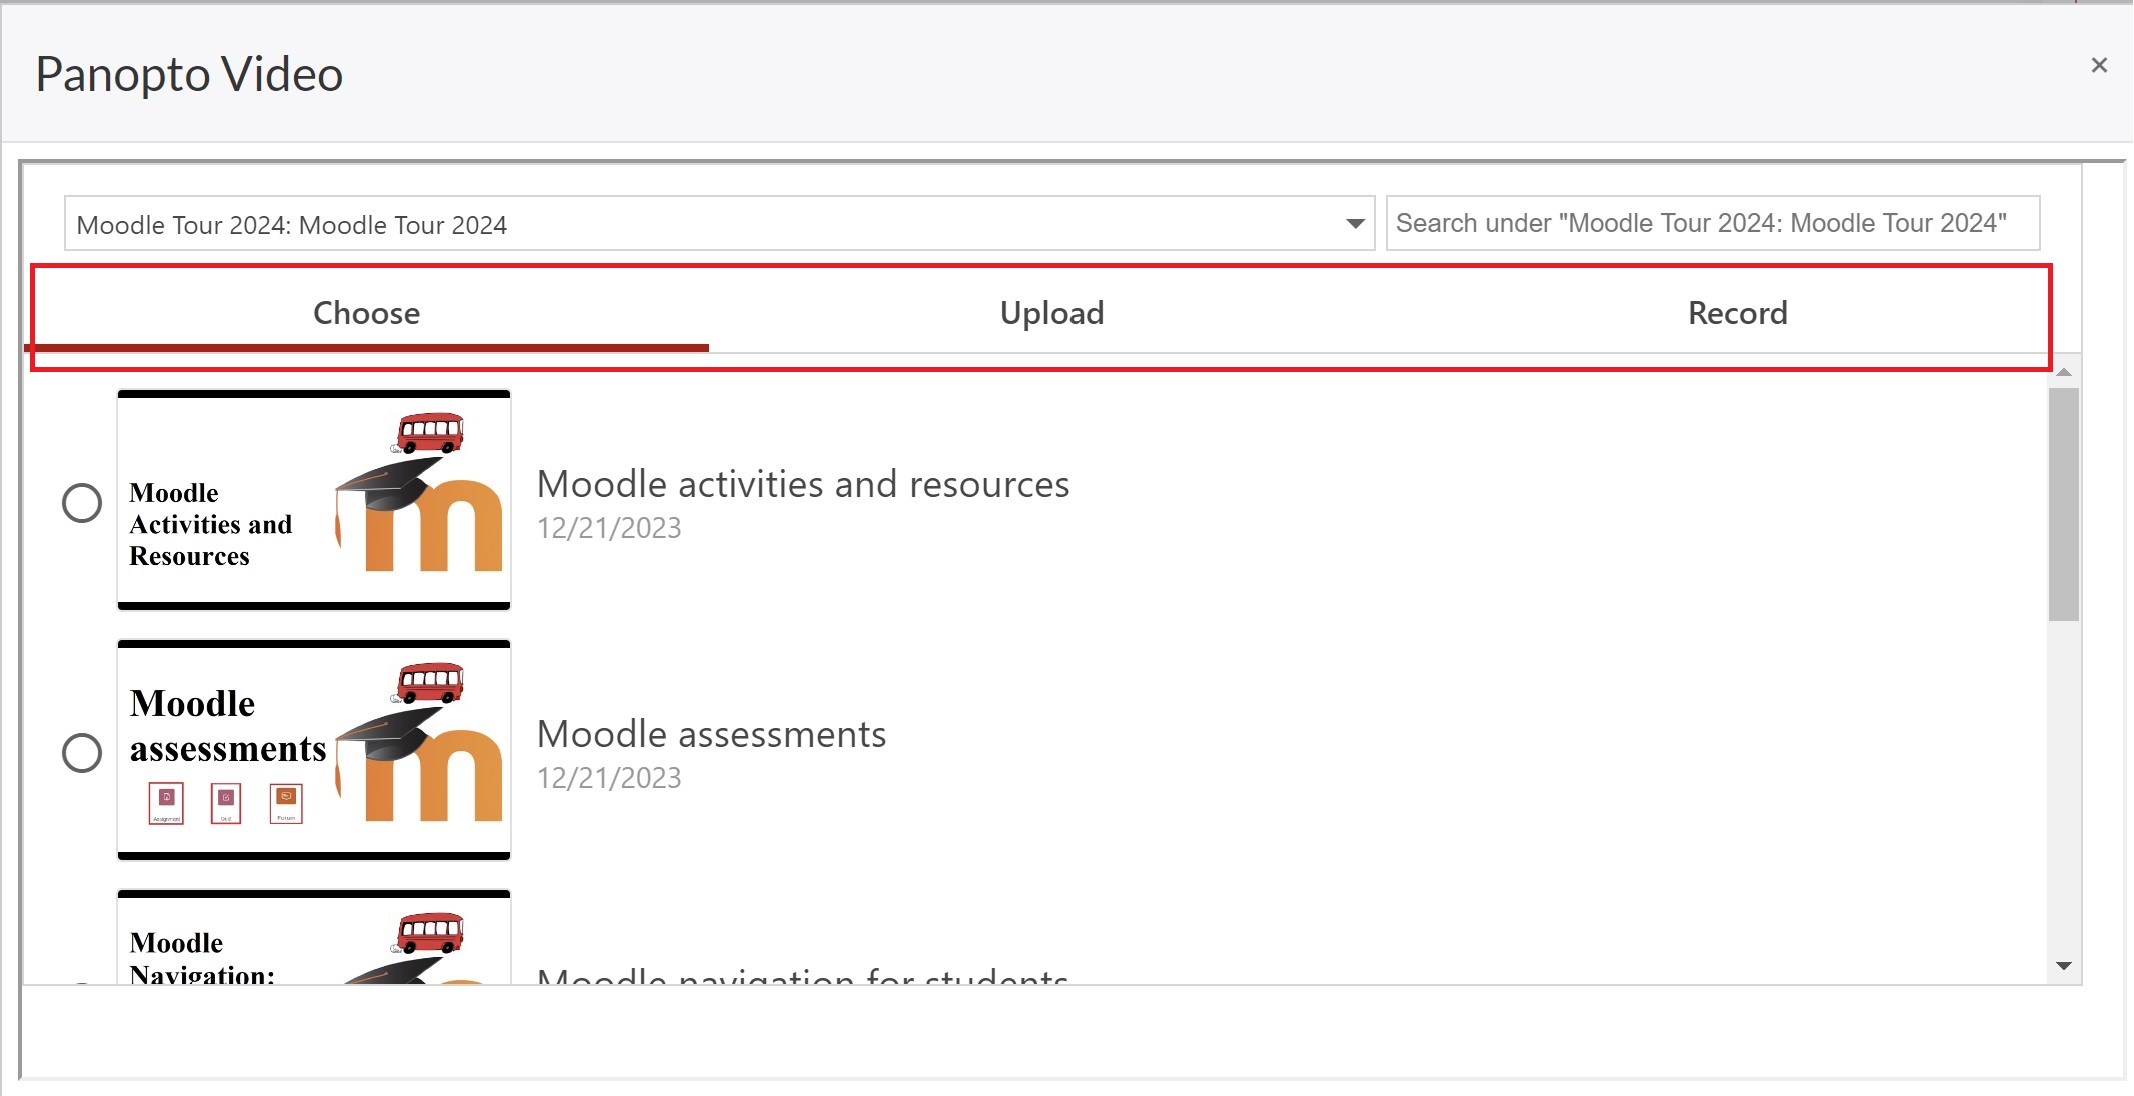This screenshot has height=1096, width=2134.
Task: Open the Moodle assessments thumbnail
Action: [314, 750]
